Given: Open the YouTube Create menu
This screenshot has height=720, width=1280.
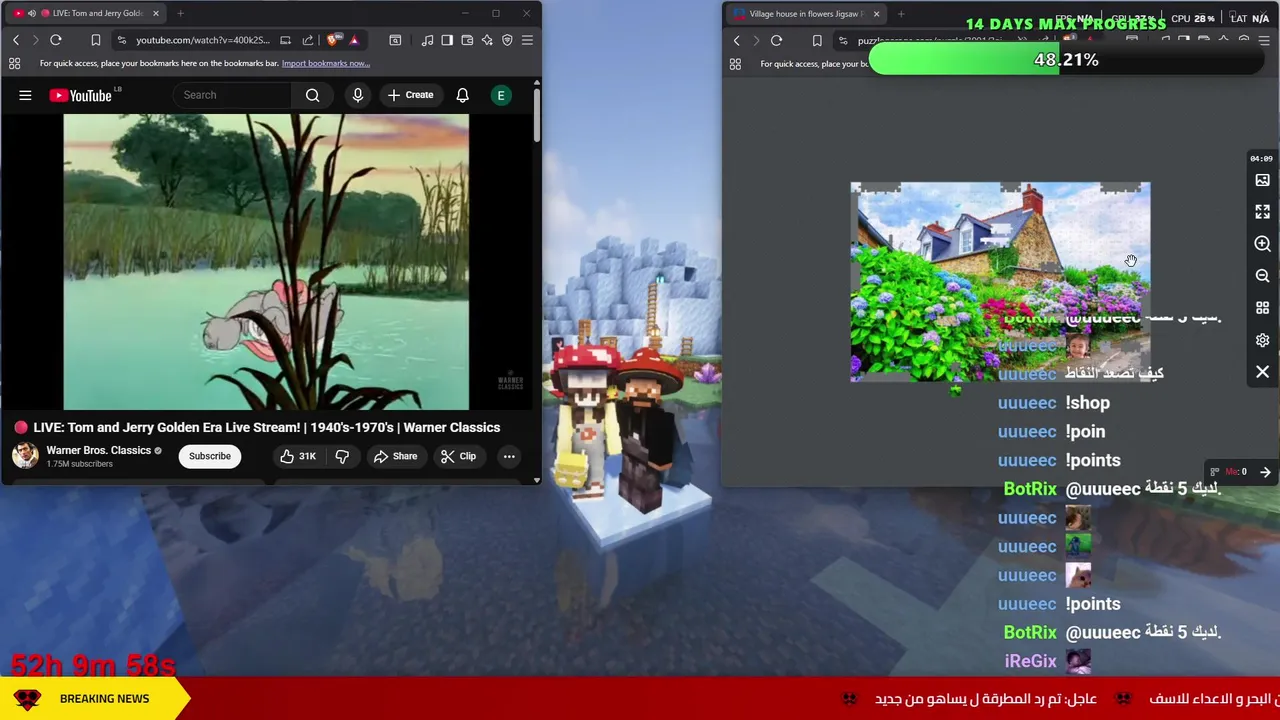Looking at the screenshot, I should pos(410,95).
